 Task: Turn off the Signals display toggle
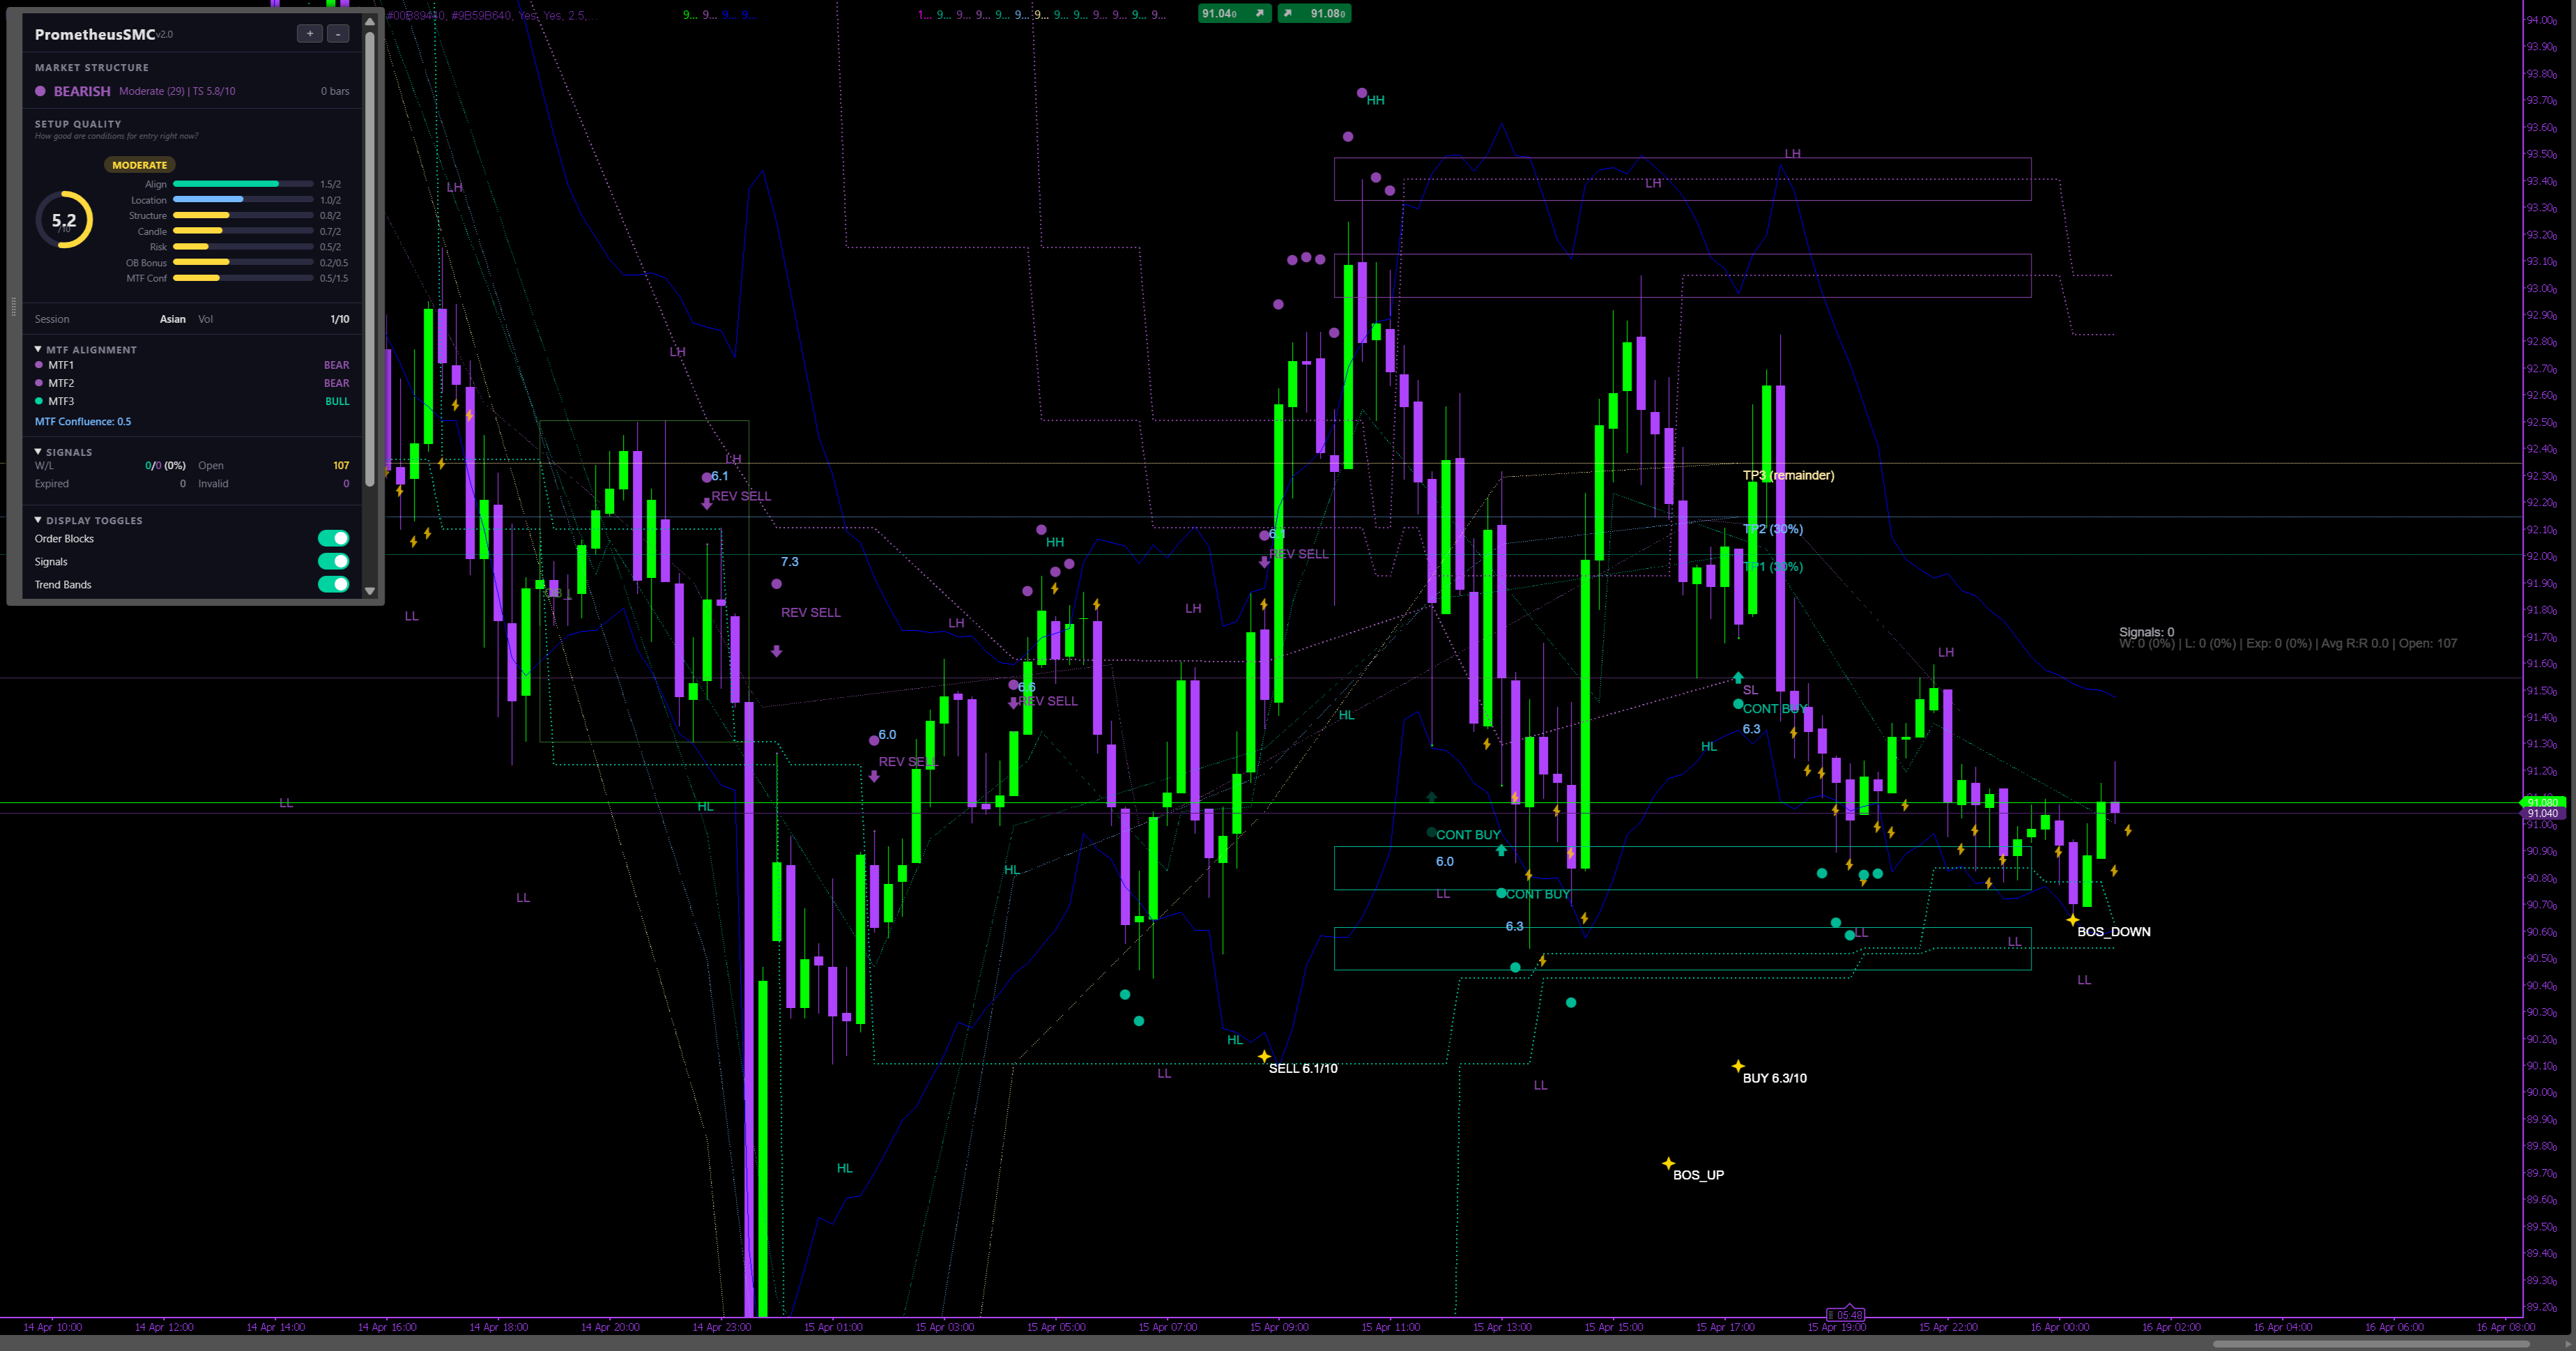point(333,561)
